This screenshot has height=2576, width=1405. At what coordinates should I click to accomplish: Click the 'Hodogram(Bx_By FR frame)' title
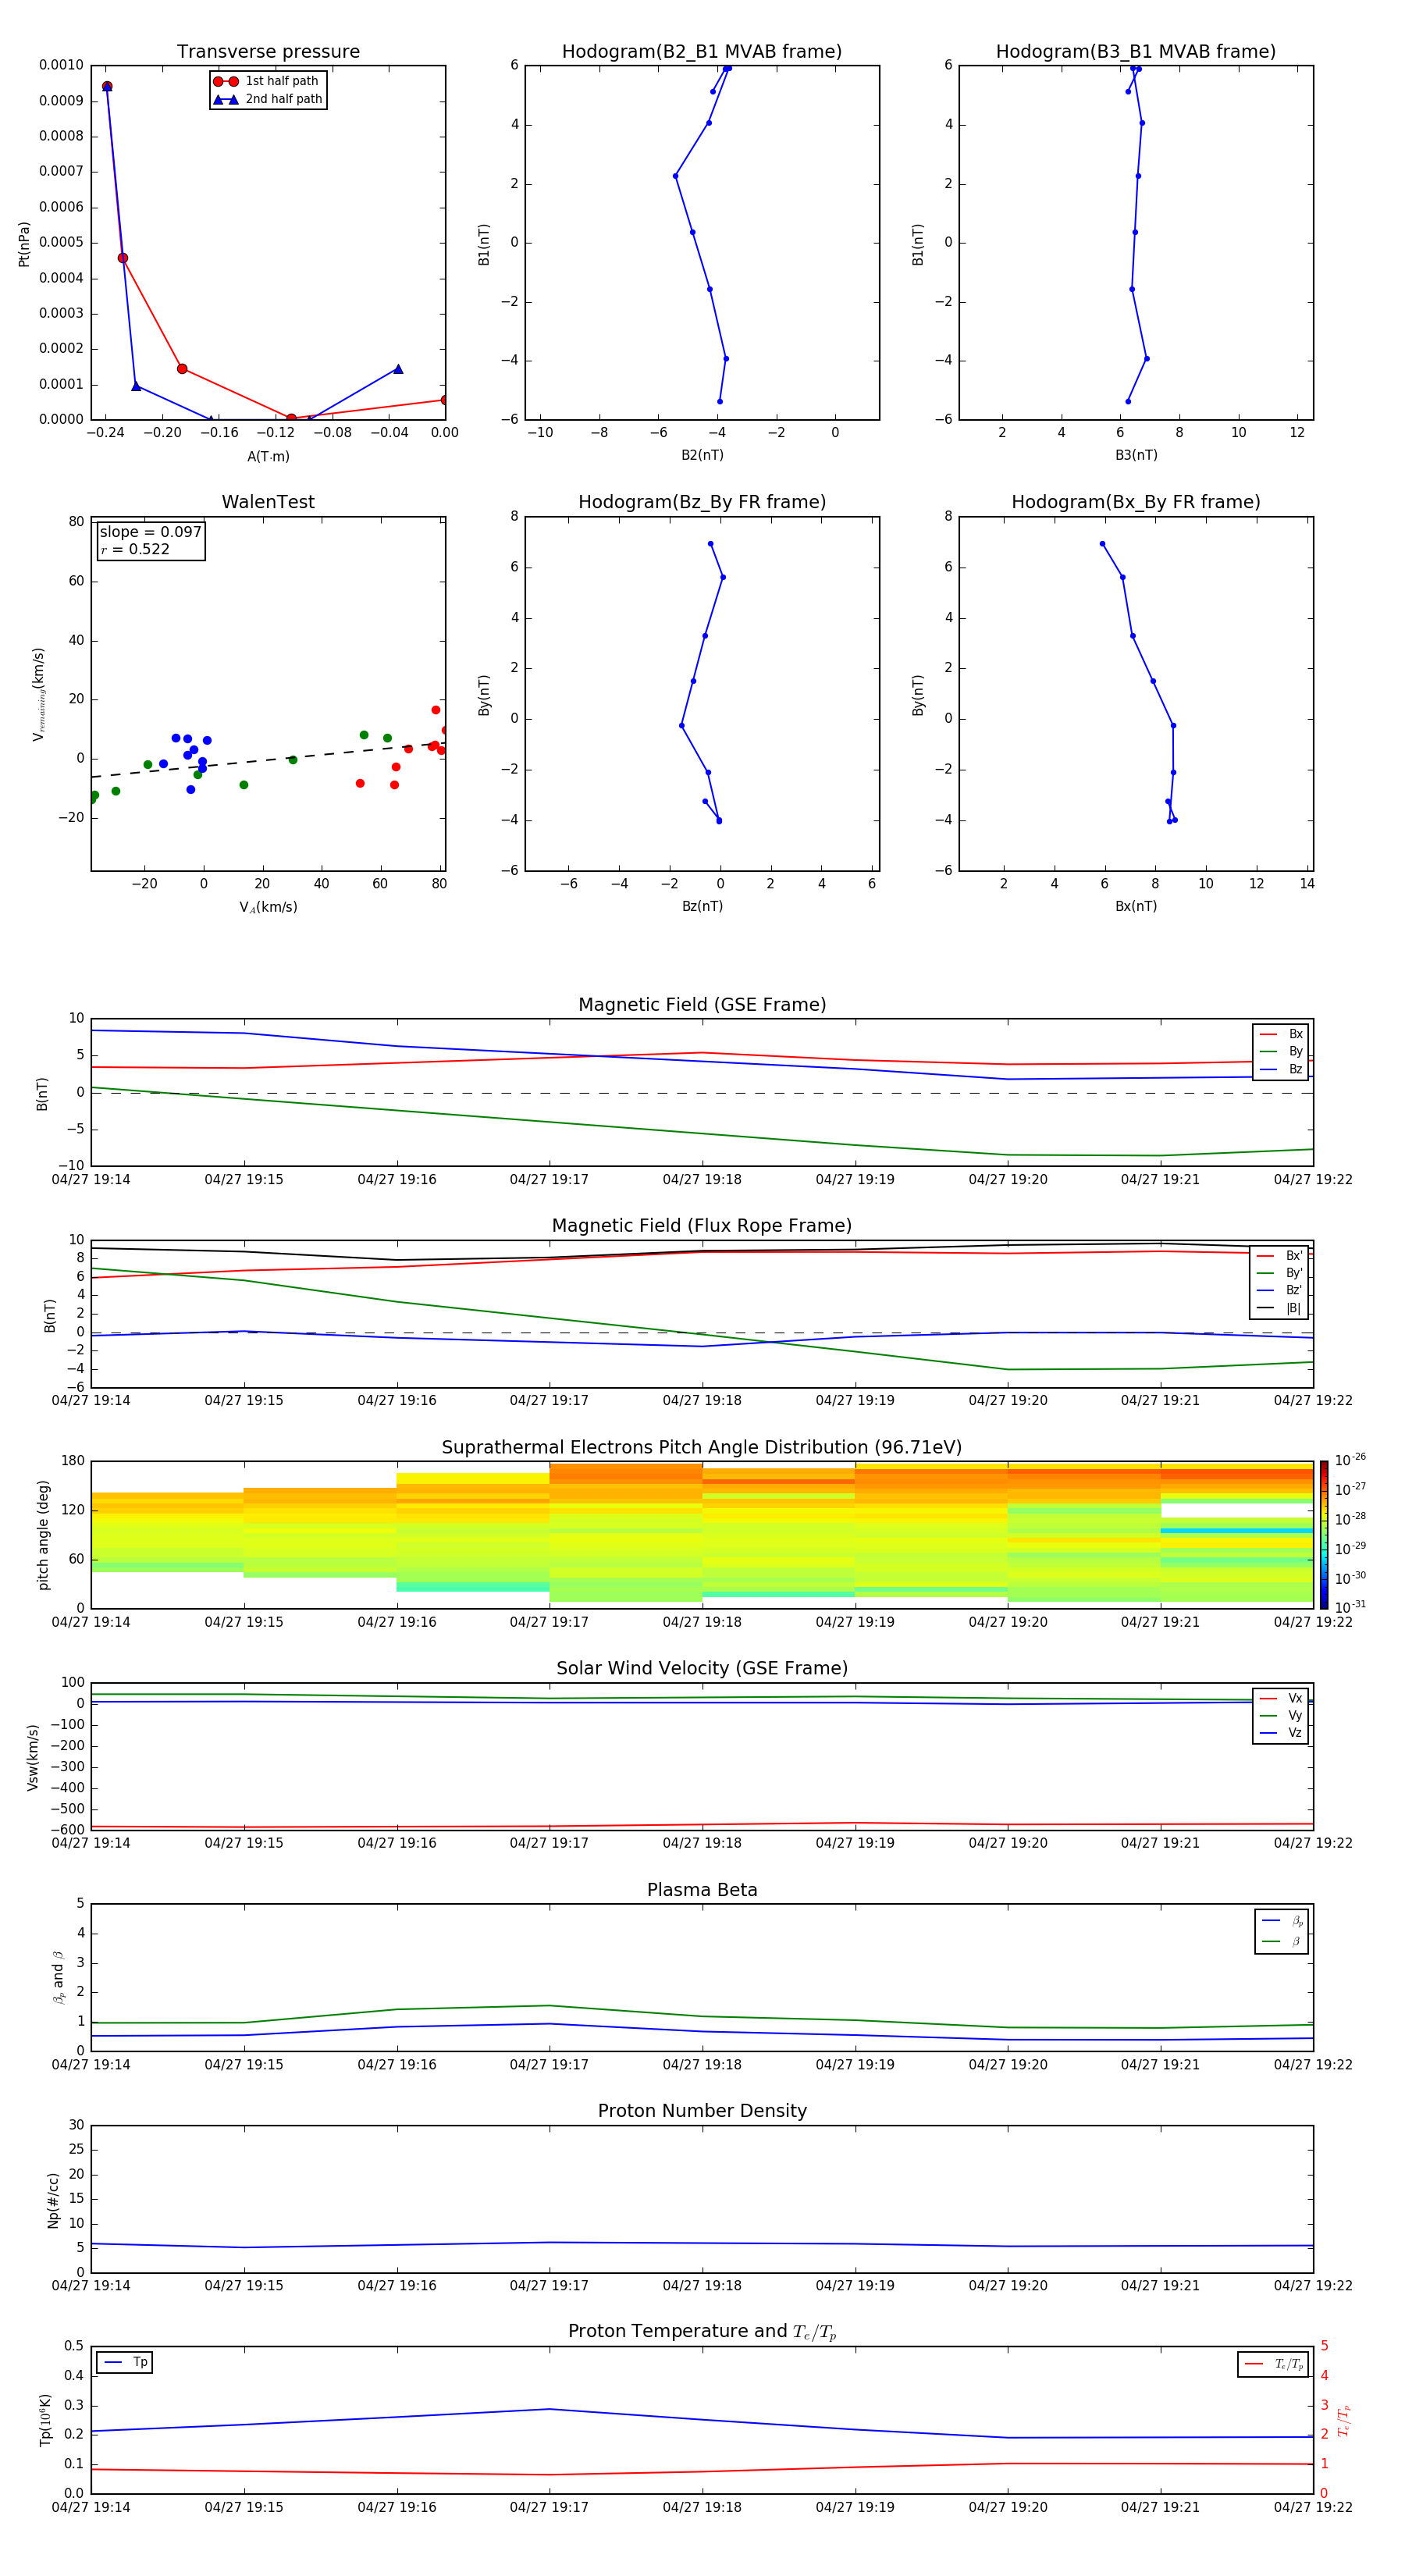(1136, 502)
